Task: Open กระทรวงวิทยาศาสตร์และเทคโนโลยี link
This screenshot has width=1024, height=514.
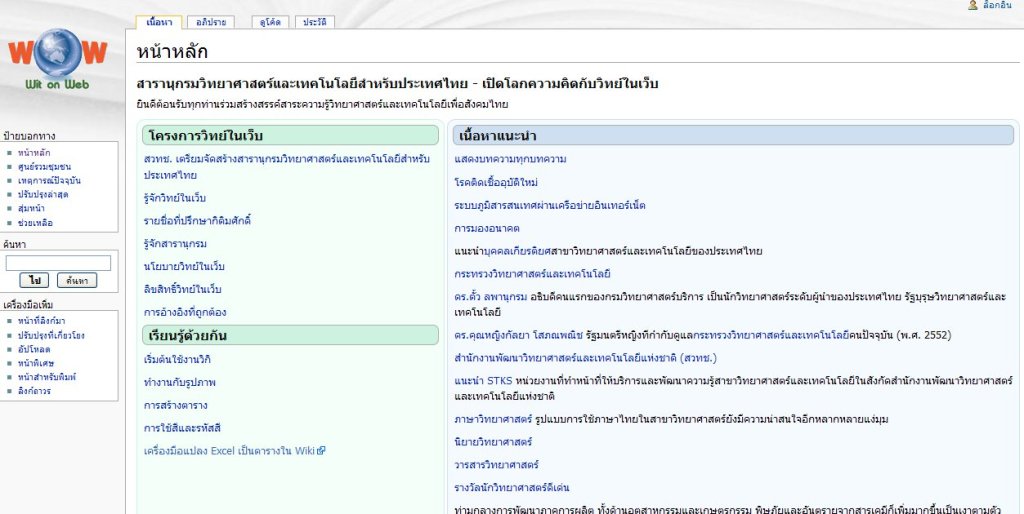Action: (x=532, y=273)
